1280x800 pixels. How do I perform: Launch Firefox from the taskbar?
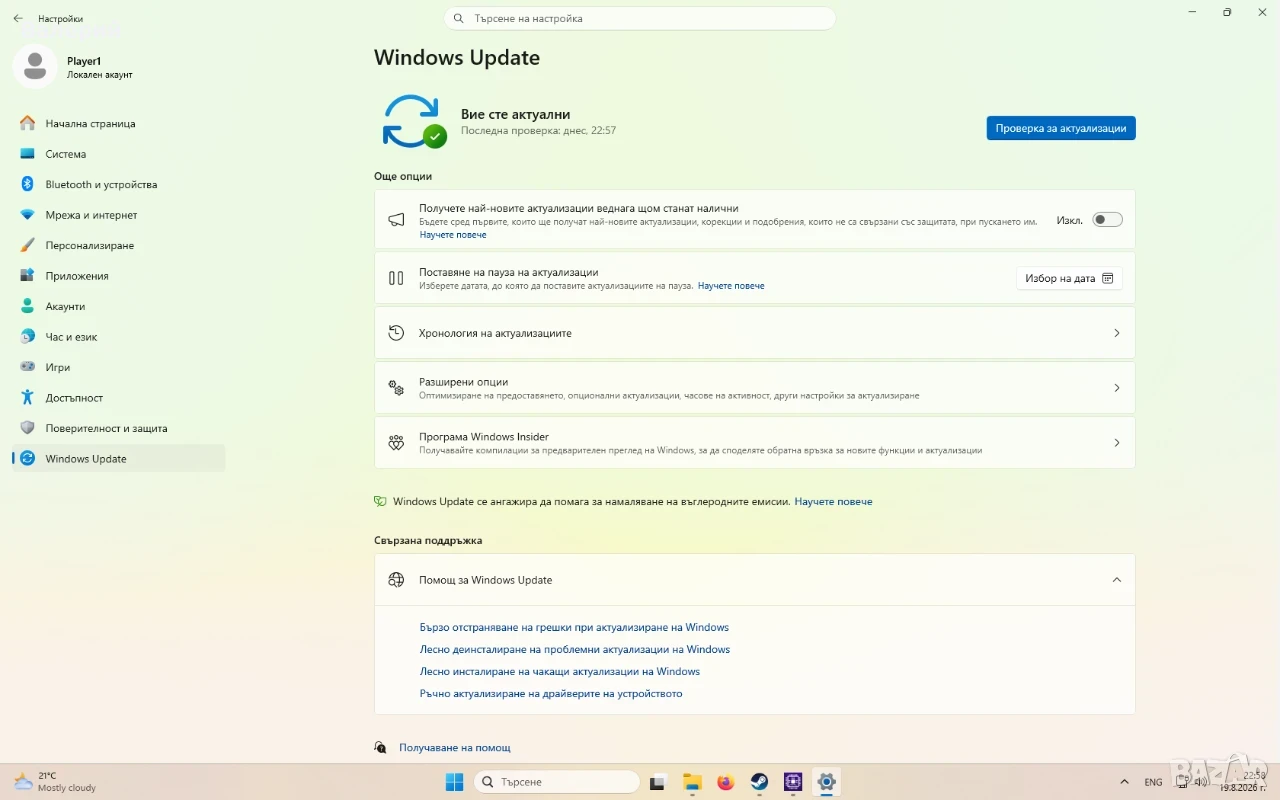click(725, 782)
